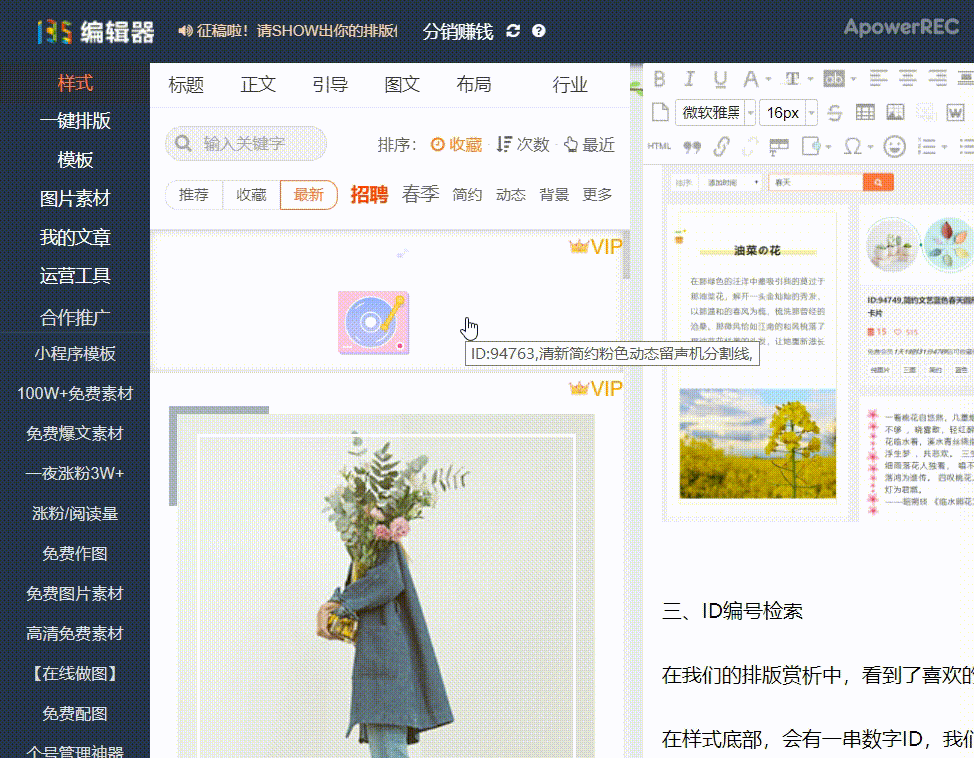Apply strikethrough to selected text
The image size is (974, 758).
point(835,113)
